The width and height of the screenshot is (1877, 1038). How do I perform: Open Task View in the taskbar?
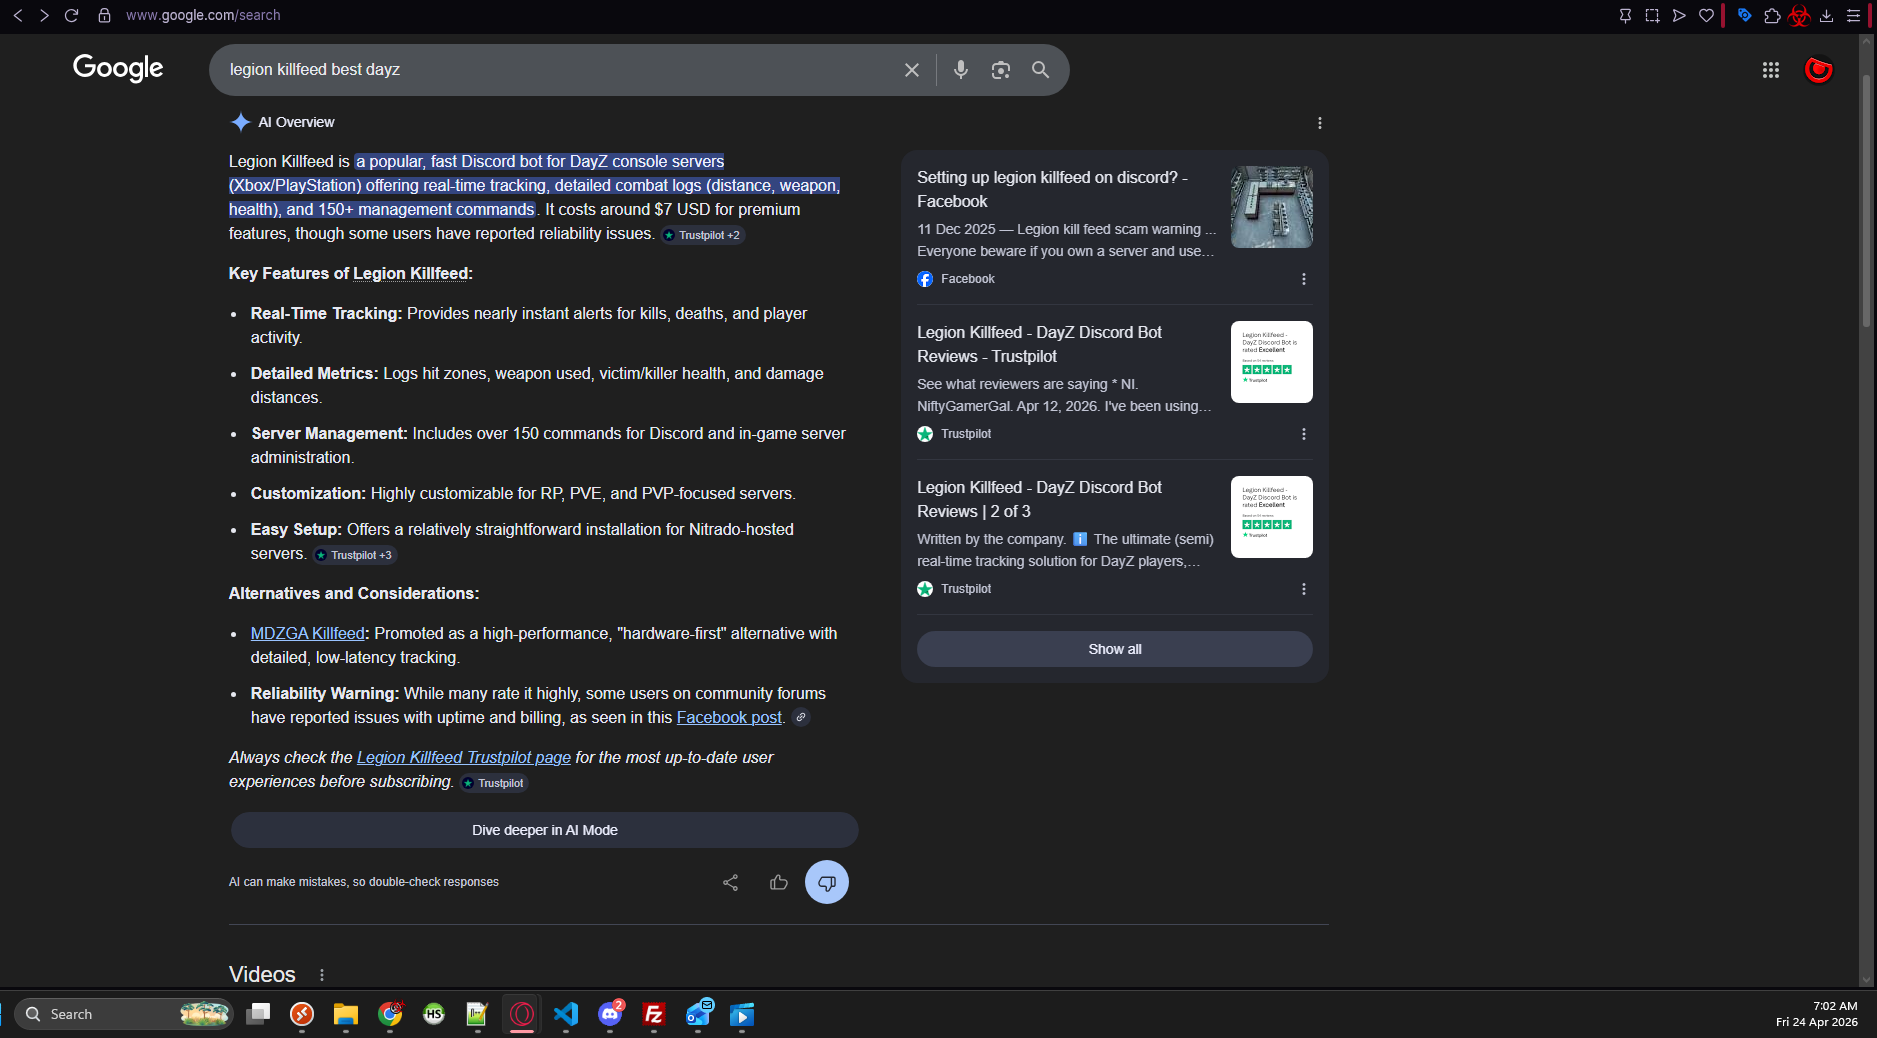point(258,1014)
